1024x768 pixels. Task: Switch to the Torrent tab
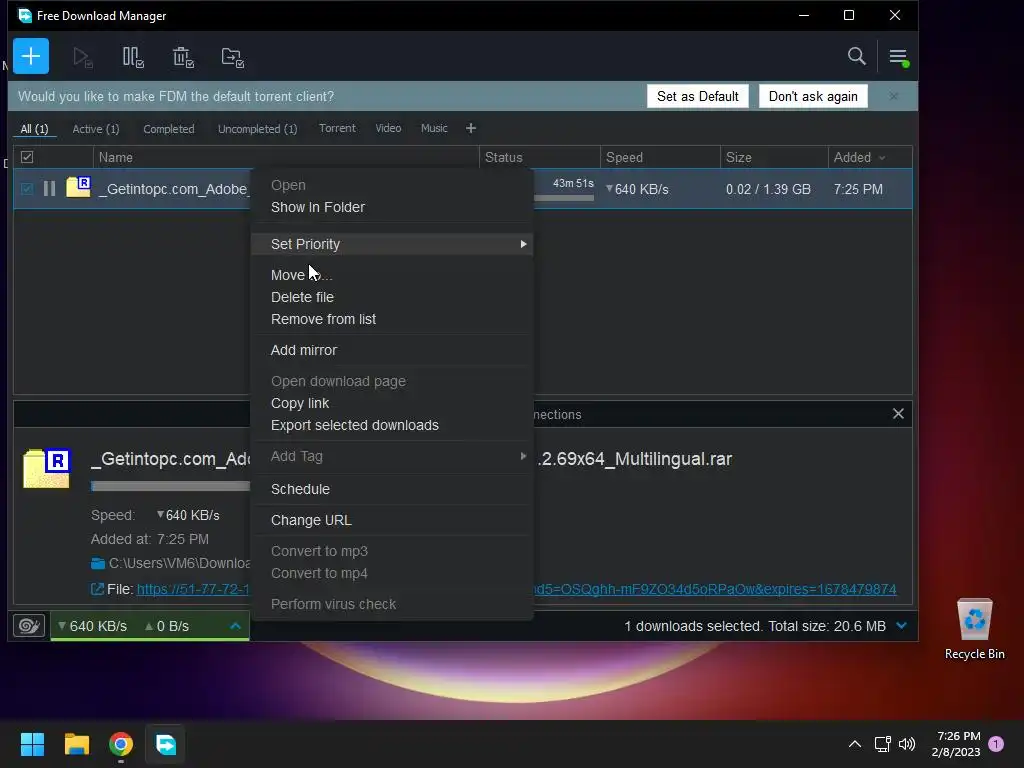(x=337, y=128)
